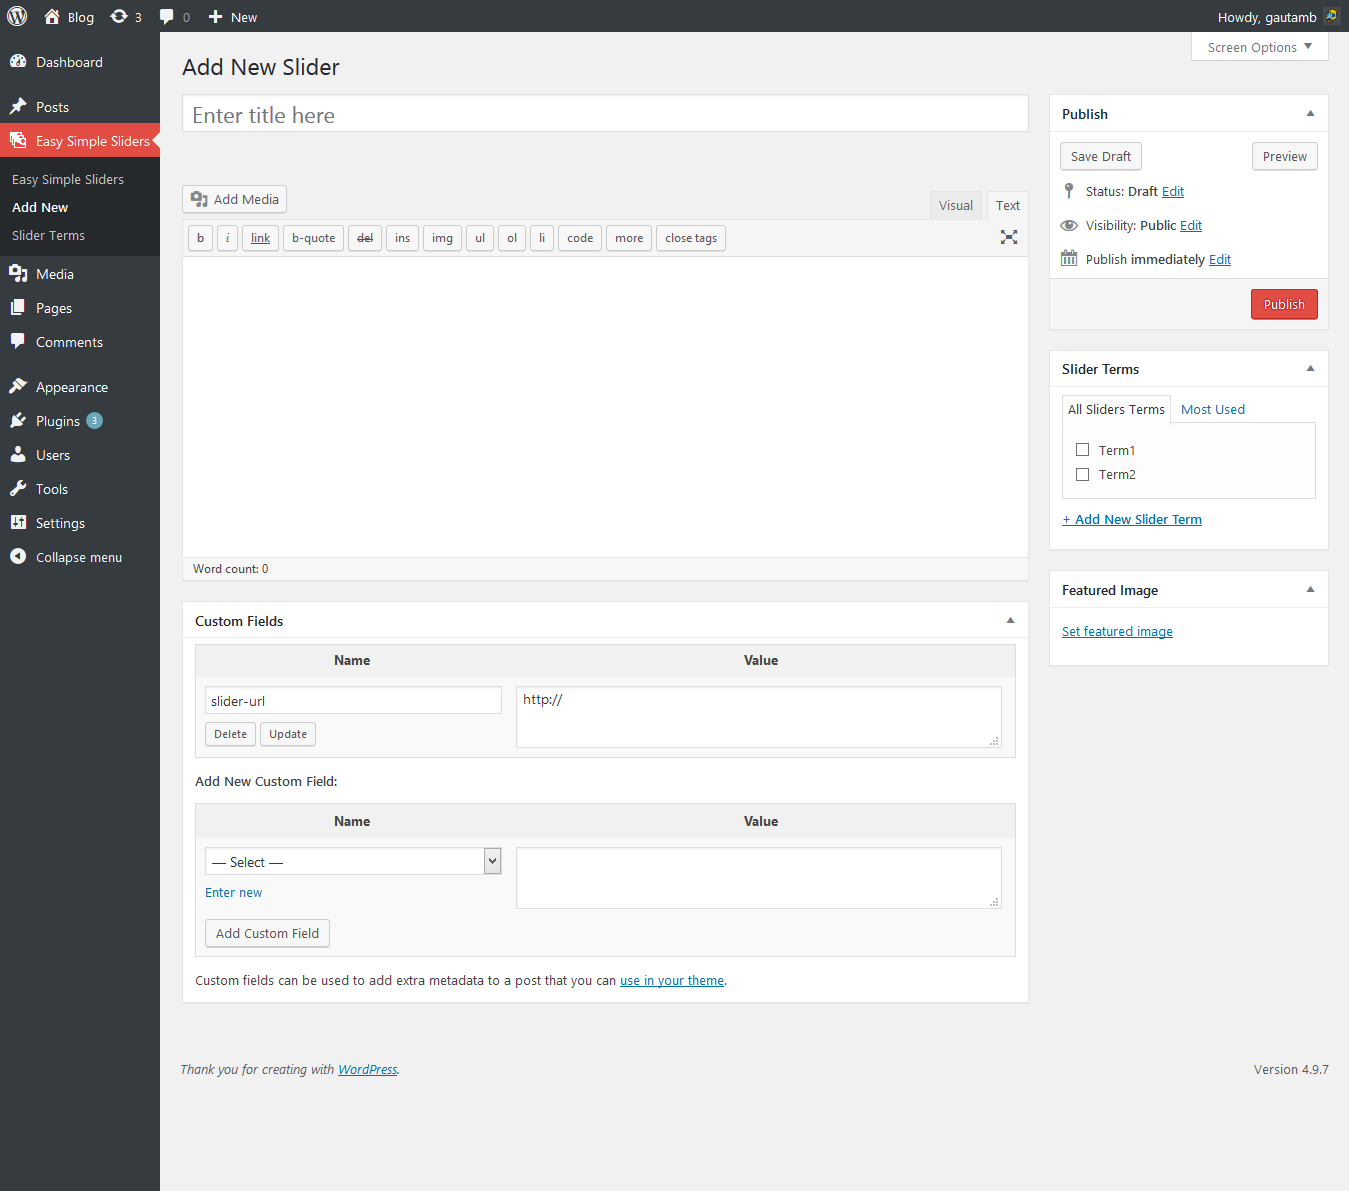This screenshot has height=1191, width=1349.
Task: Switch to the Text editor tab
Action: [1007, 205]
